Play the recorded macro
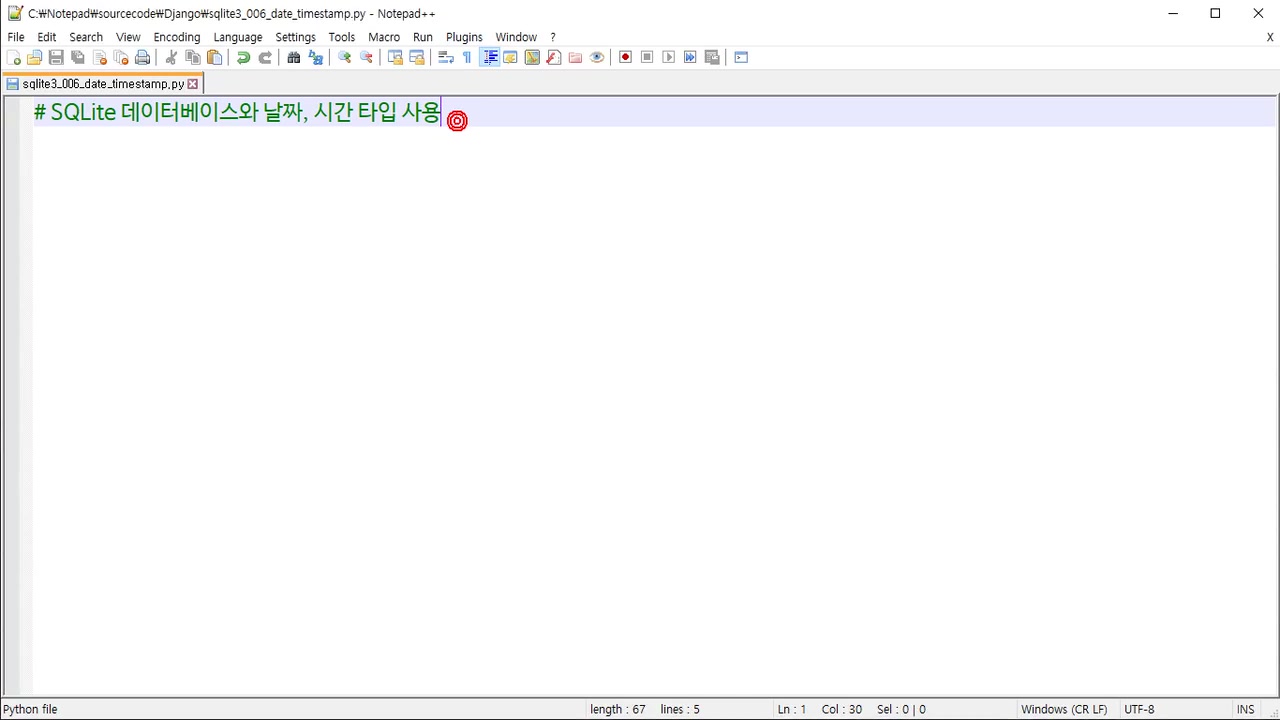The height and width of the screenshot is (720, 1280). coord(669,58)
